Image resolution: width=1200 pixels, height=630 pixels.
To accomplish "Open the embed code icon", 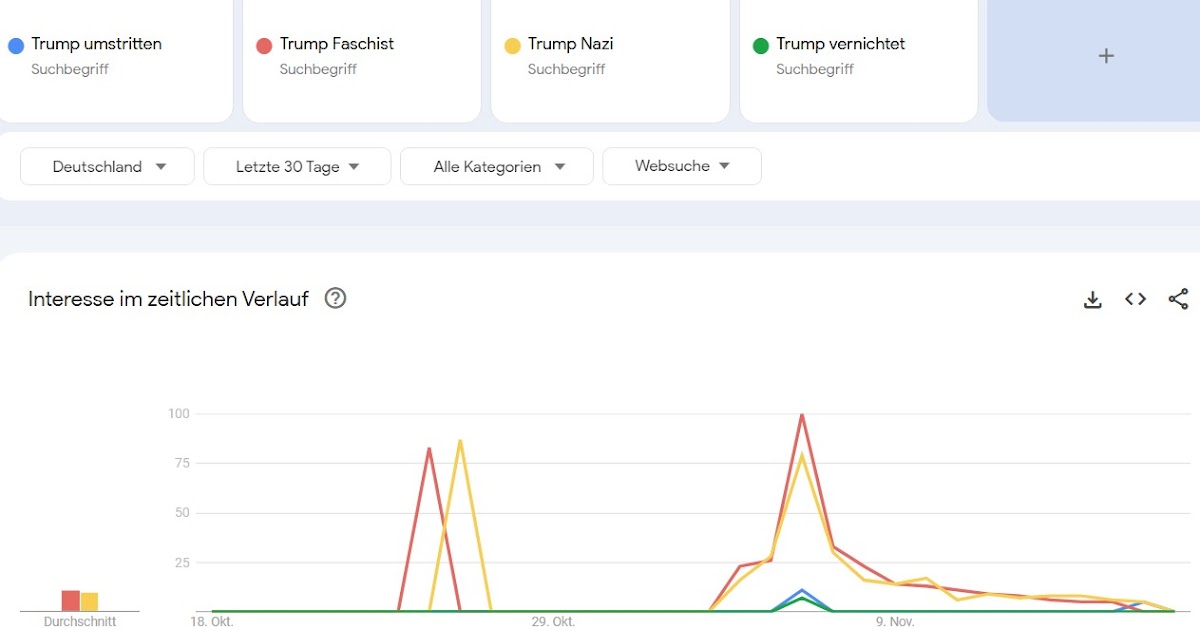I will click(x=1135, y=299).
